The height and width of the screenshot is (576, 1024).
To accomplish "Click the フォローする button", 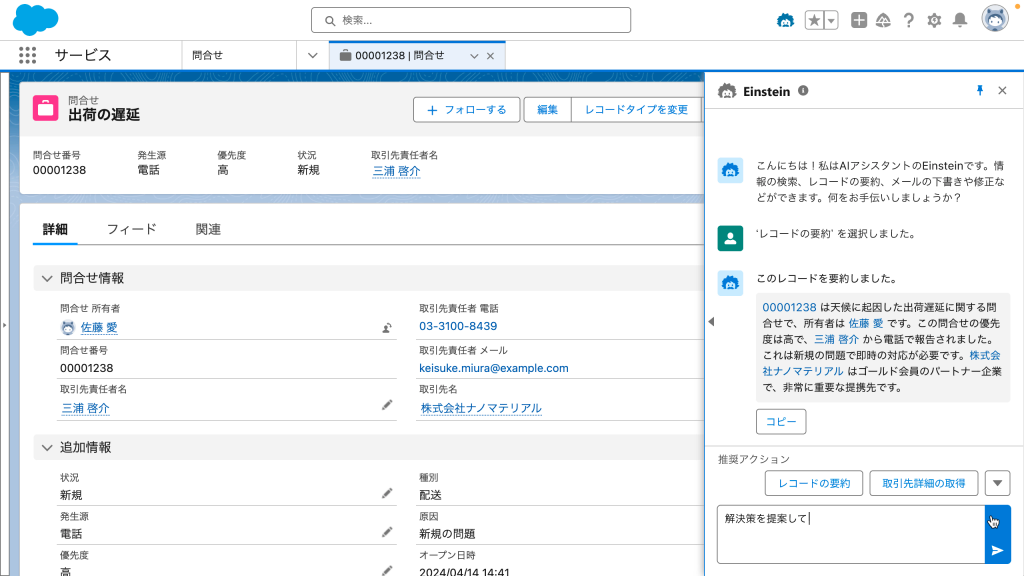I will (x=467, y=110).
